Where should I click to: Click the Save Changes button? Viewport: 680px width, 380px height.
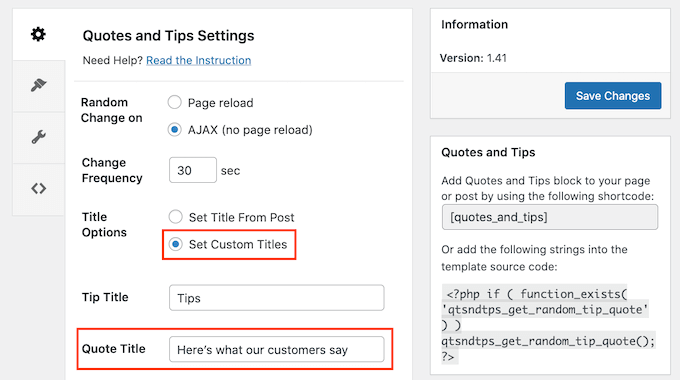(x=613, y=95)
